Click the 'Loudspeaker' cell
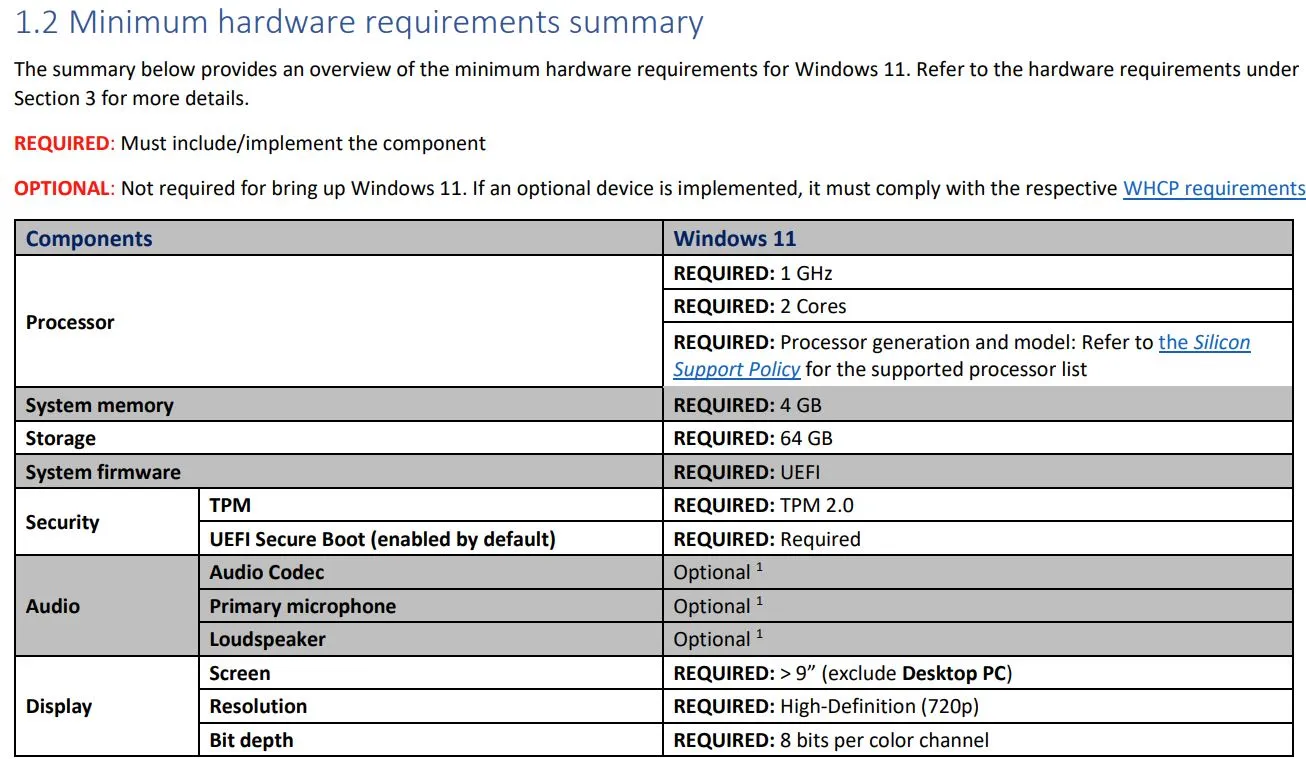This screenshot has height=759, width=1306. point(430,639)
